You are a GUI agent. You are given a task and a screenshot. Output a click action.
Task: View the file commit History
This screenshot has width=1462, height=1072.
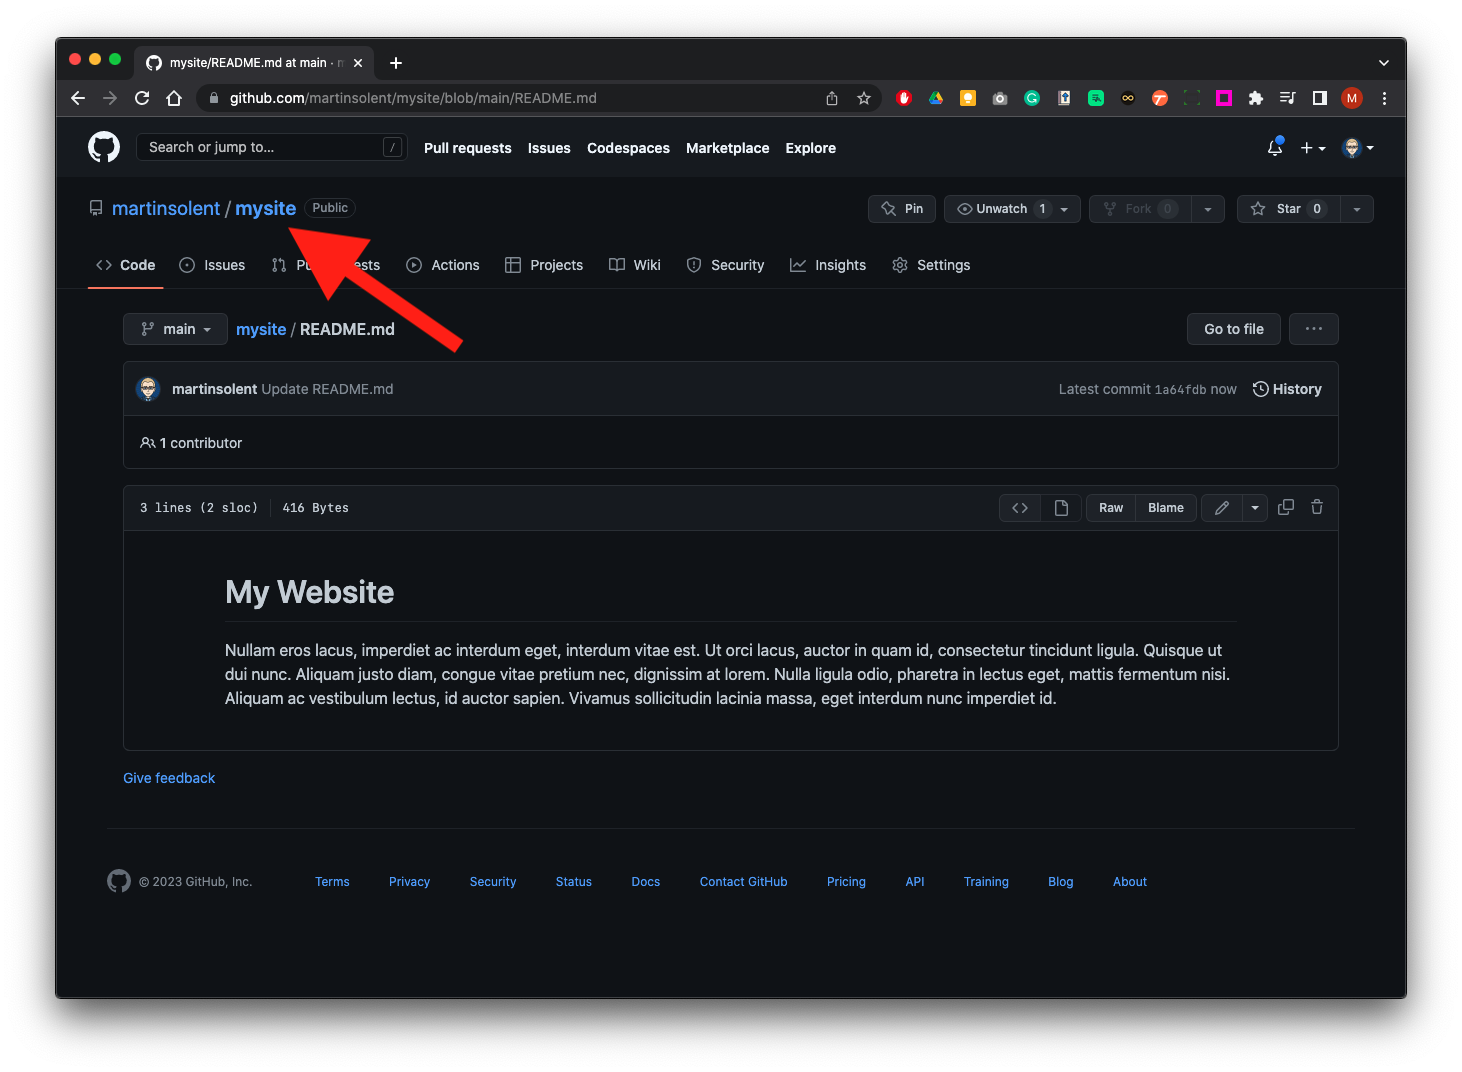click(x=1287, y=389)
